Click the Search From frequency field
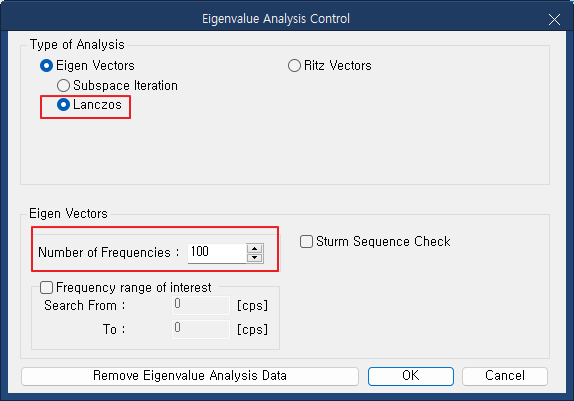Viewport: 574px width, 401px height. (x=201, y=305)
